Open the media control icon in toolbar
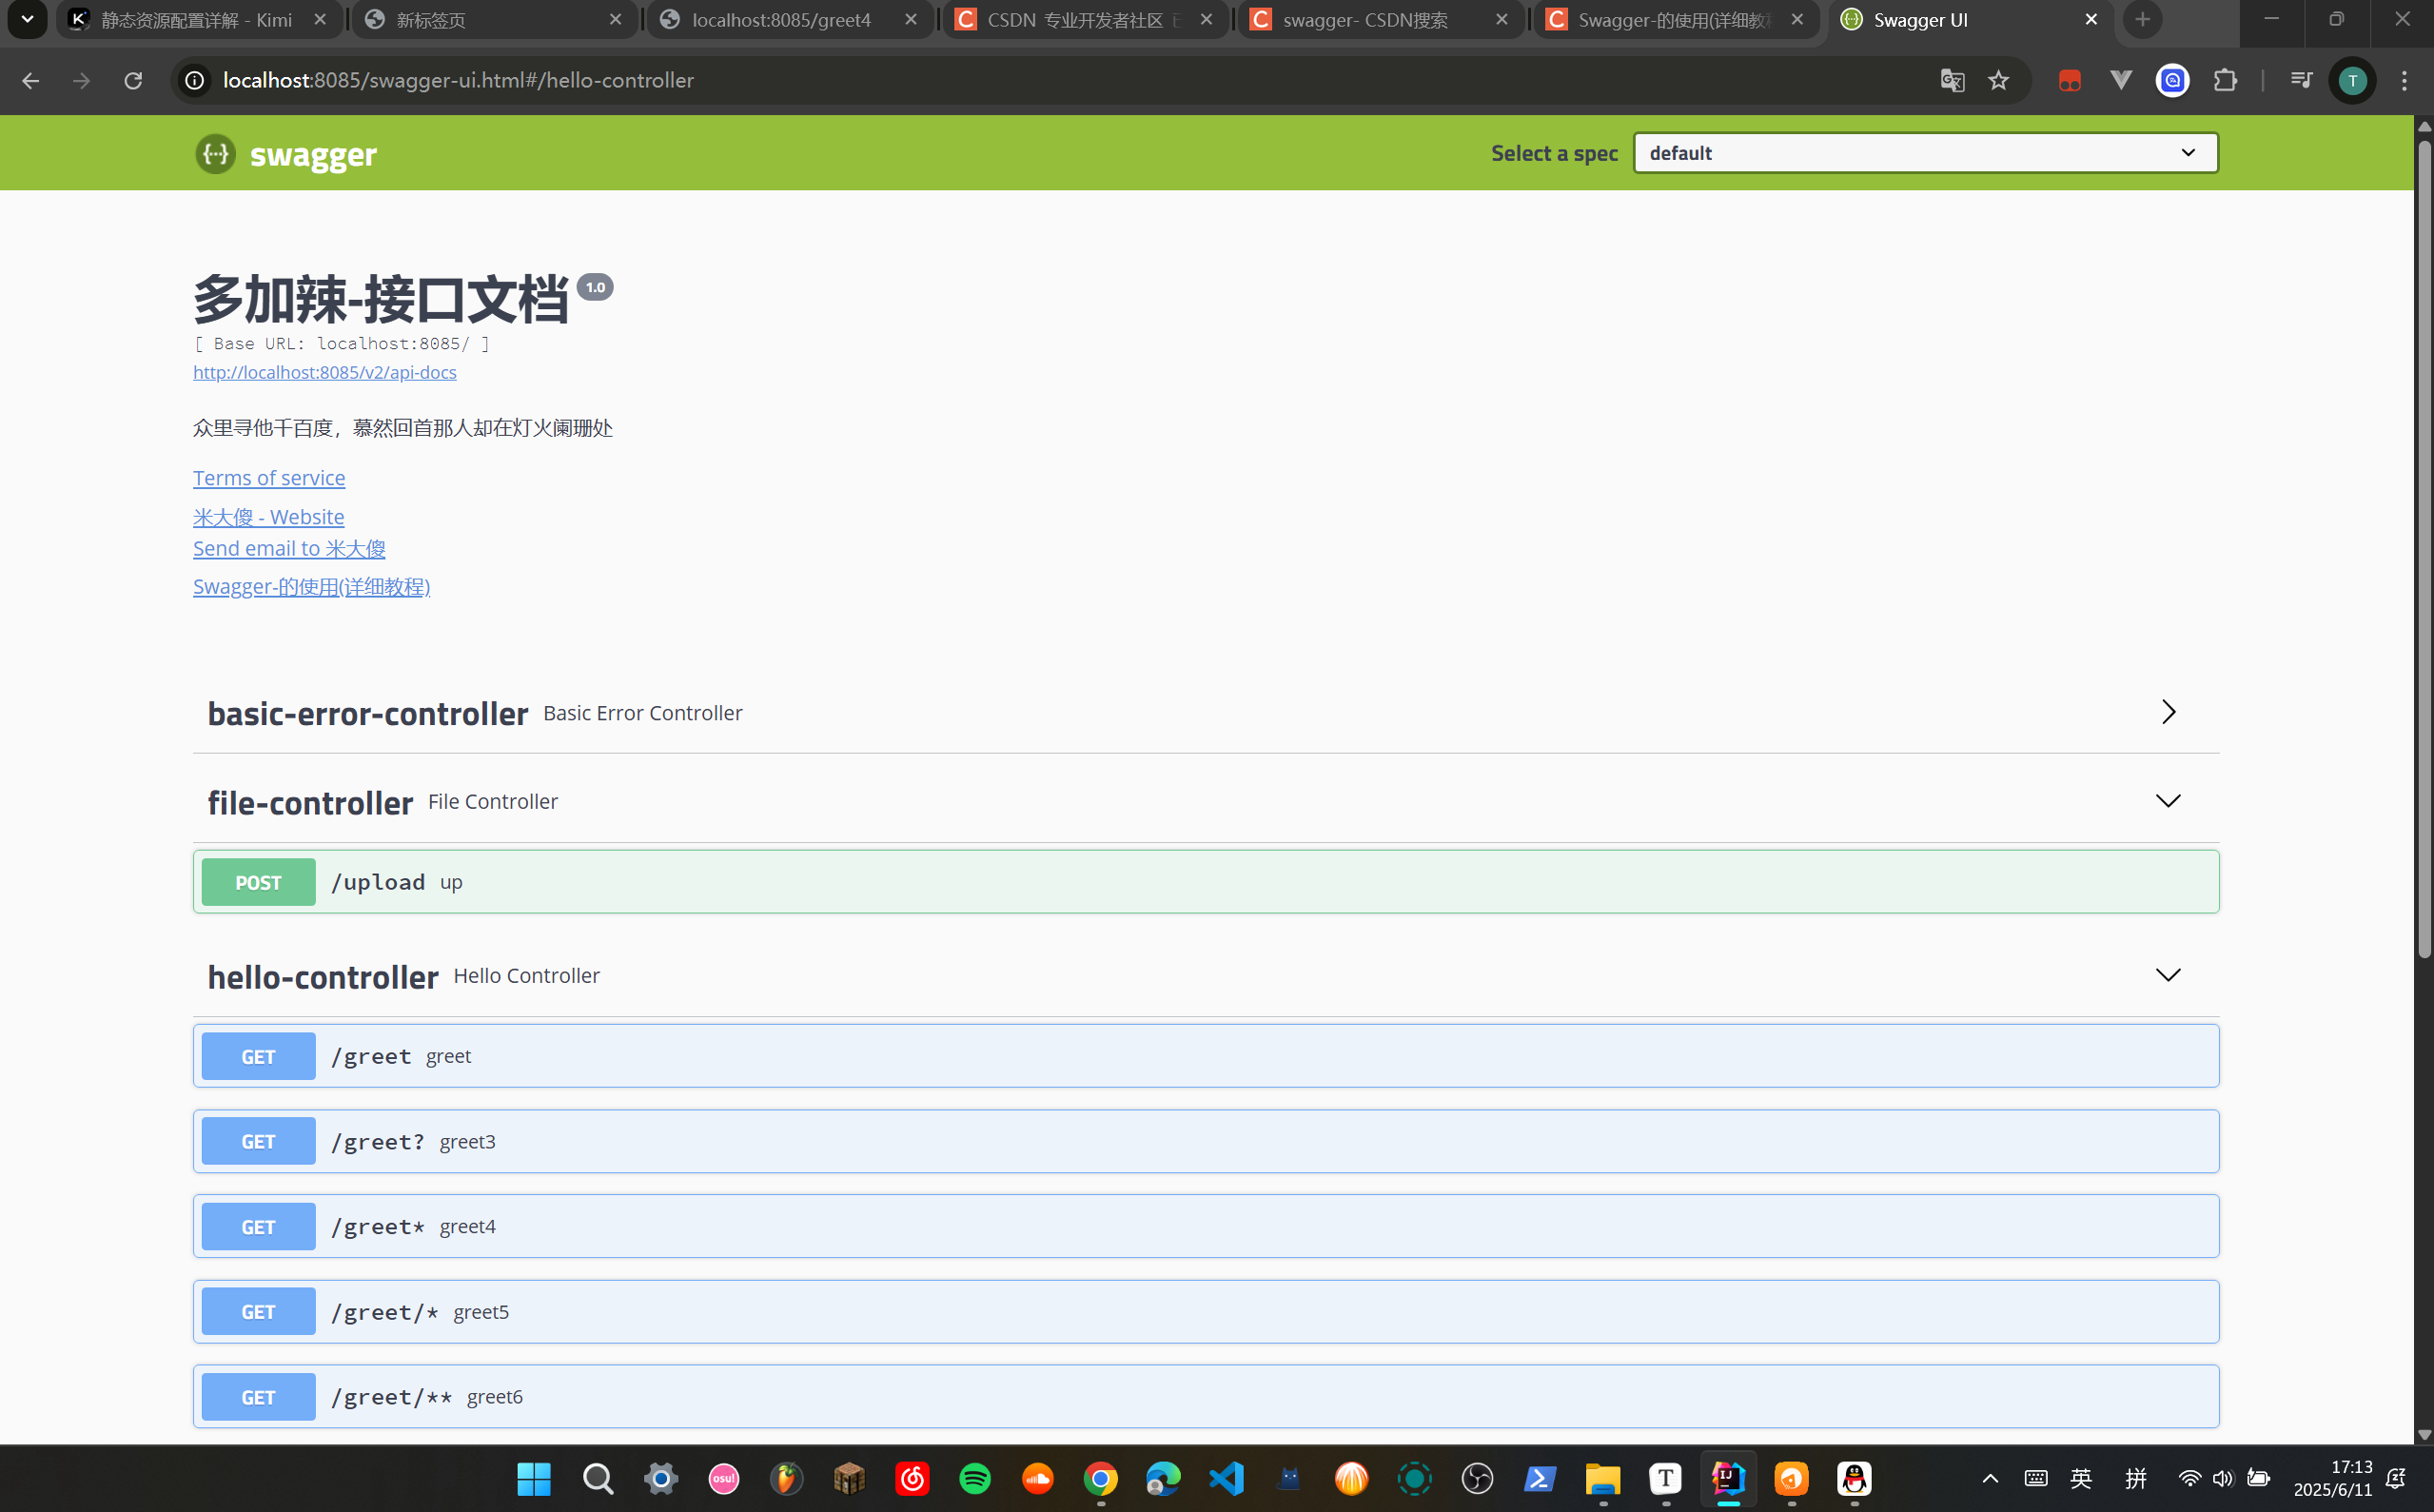 coord(2300,80)
